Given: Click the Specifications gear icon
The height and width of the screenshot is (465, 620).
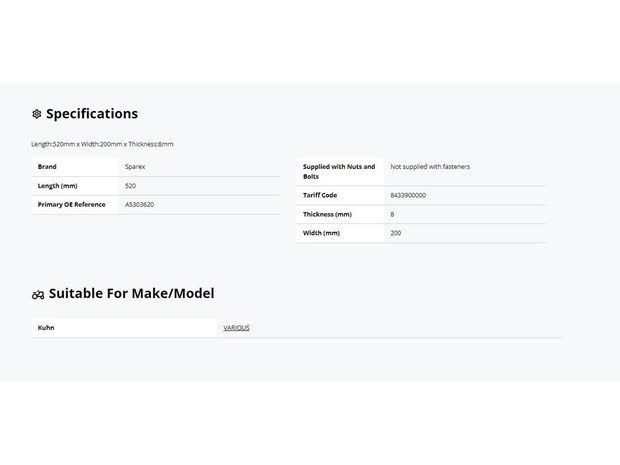Looking at the screenshot, I should pyautogui.click(x=36, y=114).
